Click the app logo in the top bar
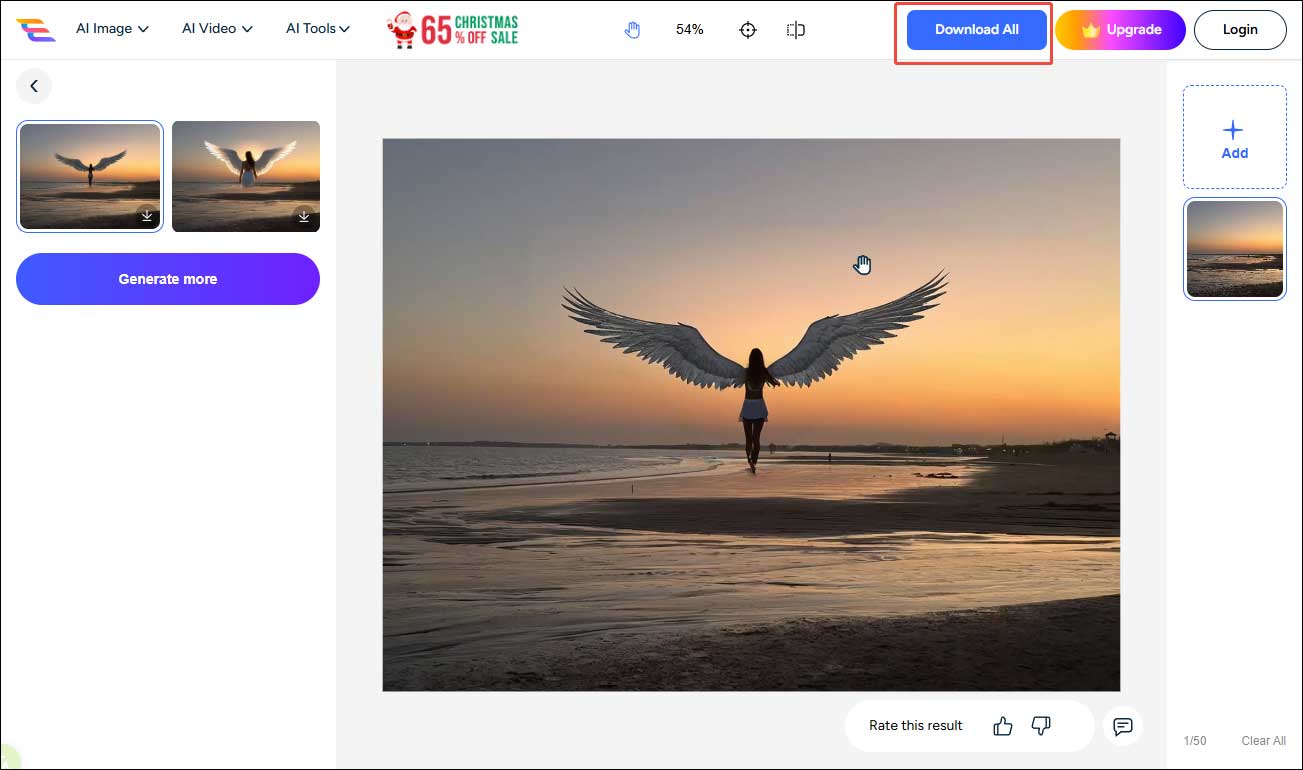1303x770 pixels. pos(37,29)
